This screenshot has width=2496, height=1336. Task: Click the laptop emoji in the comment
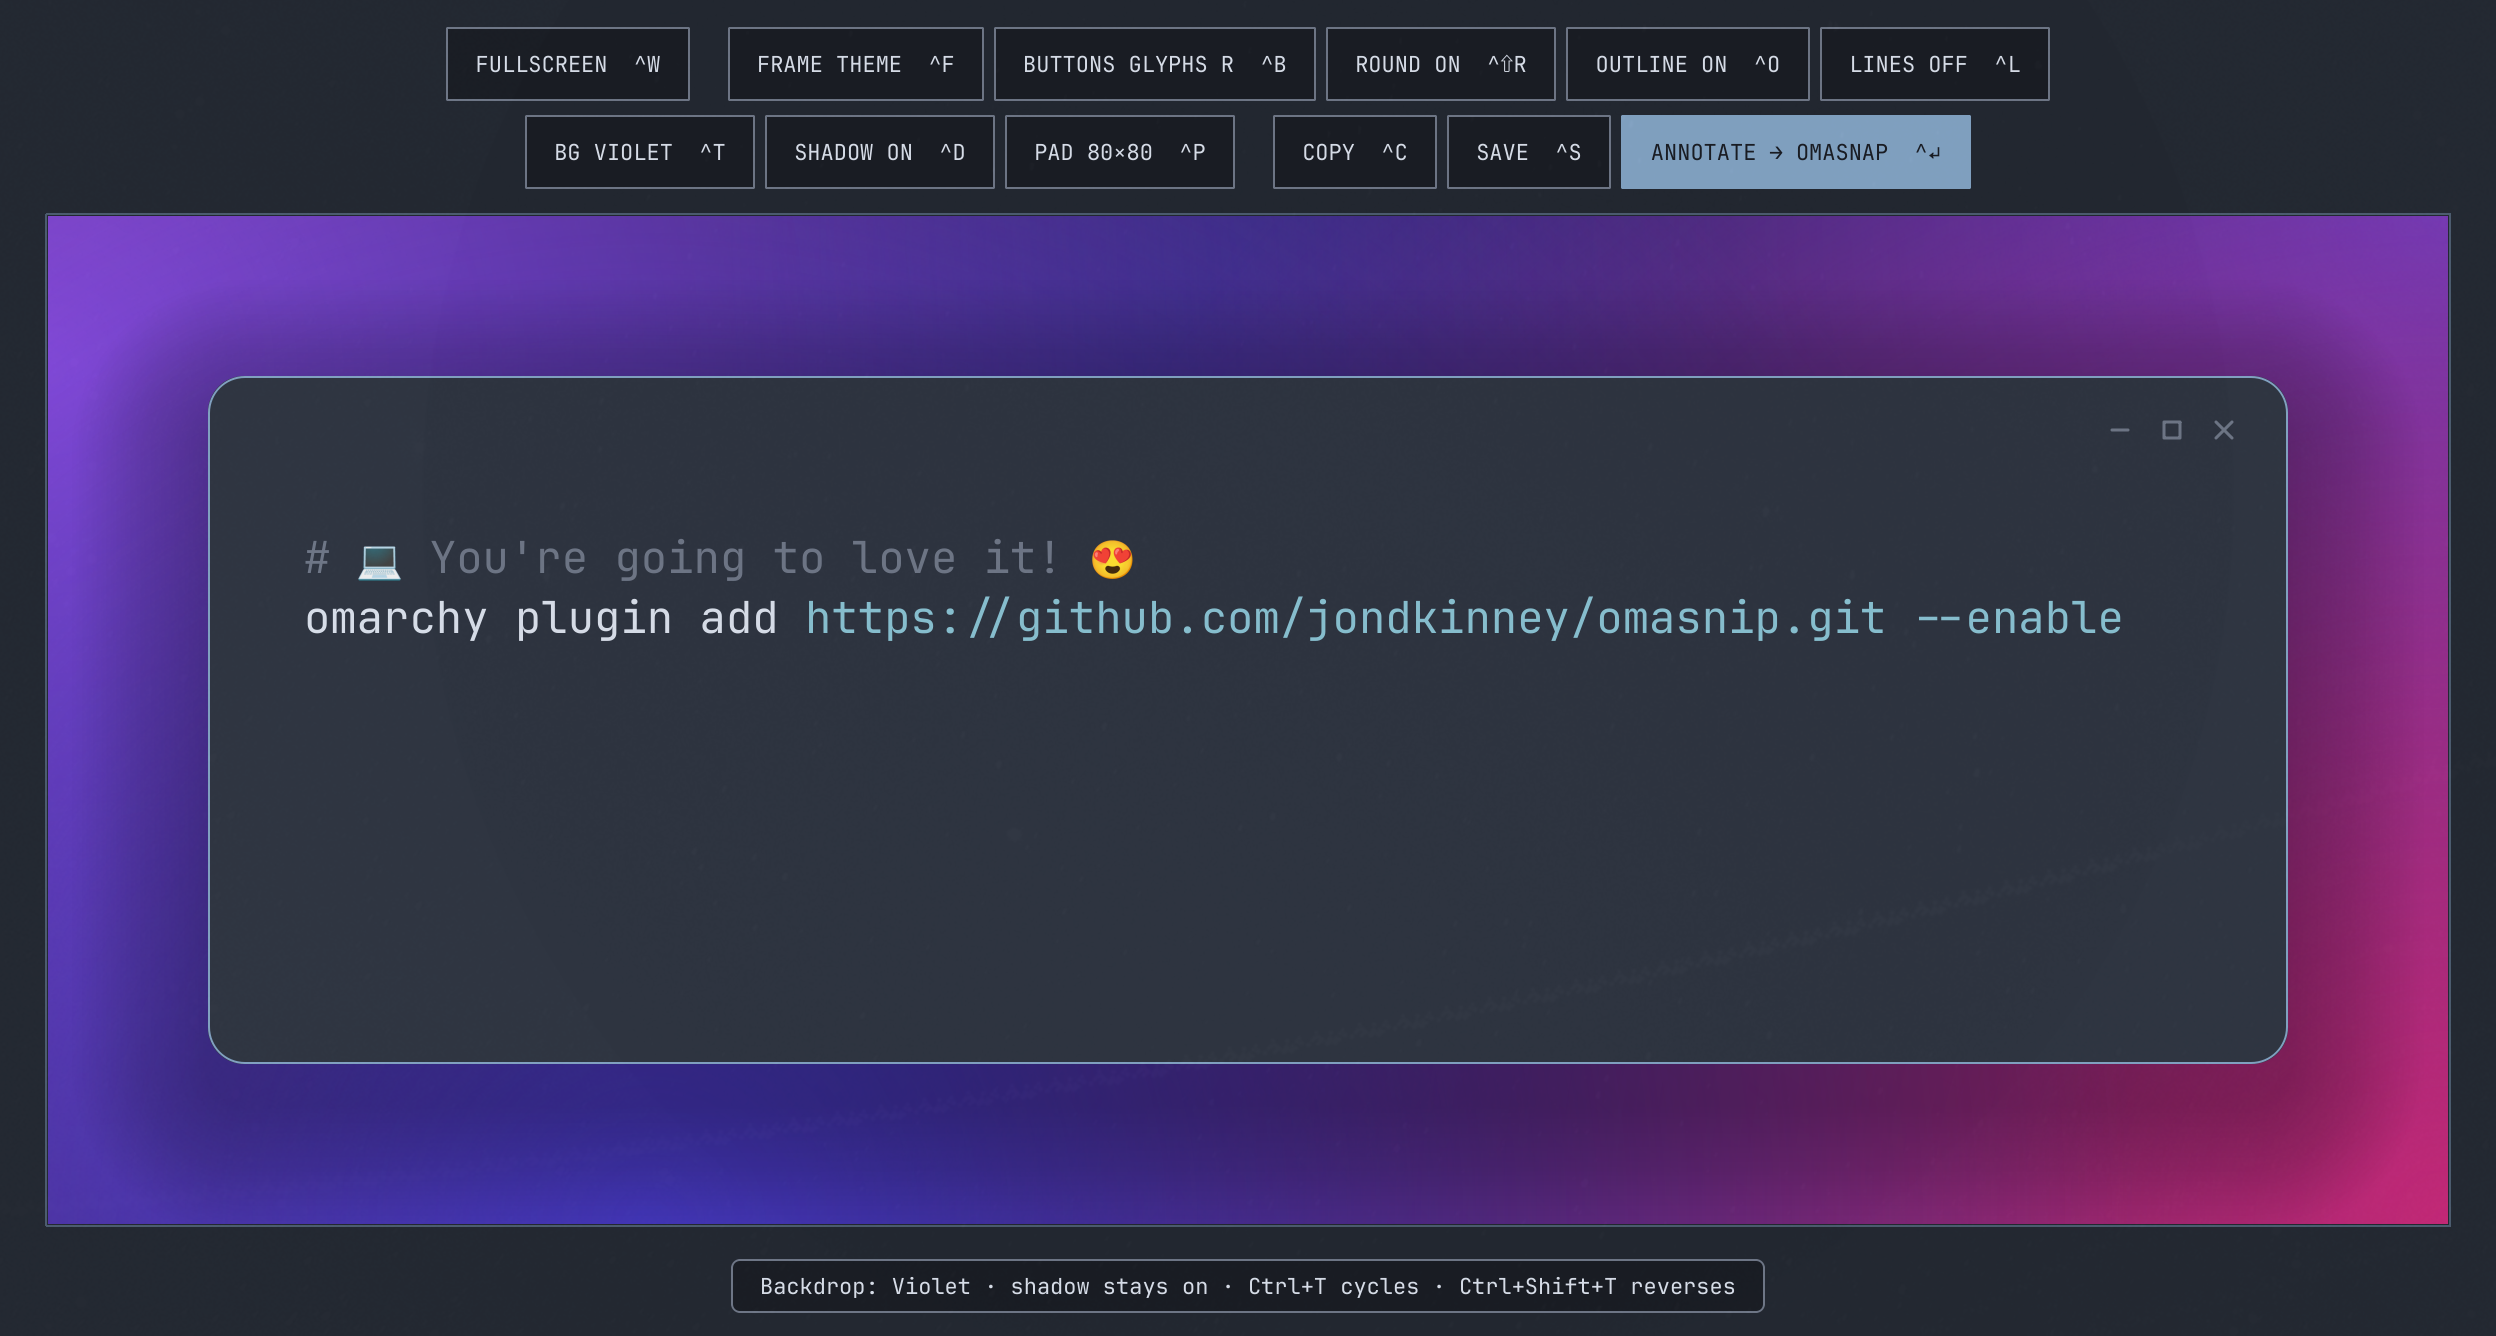pos(379,560)
